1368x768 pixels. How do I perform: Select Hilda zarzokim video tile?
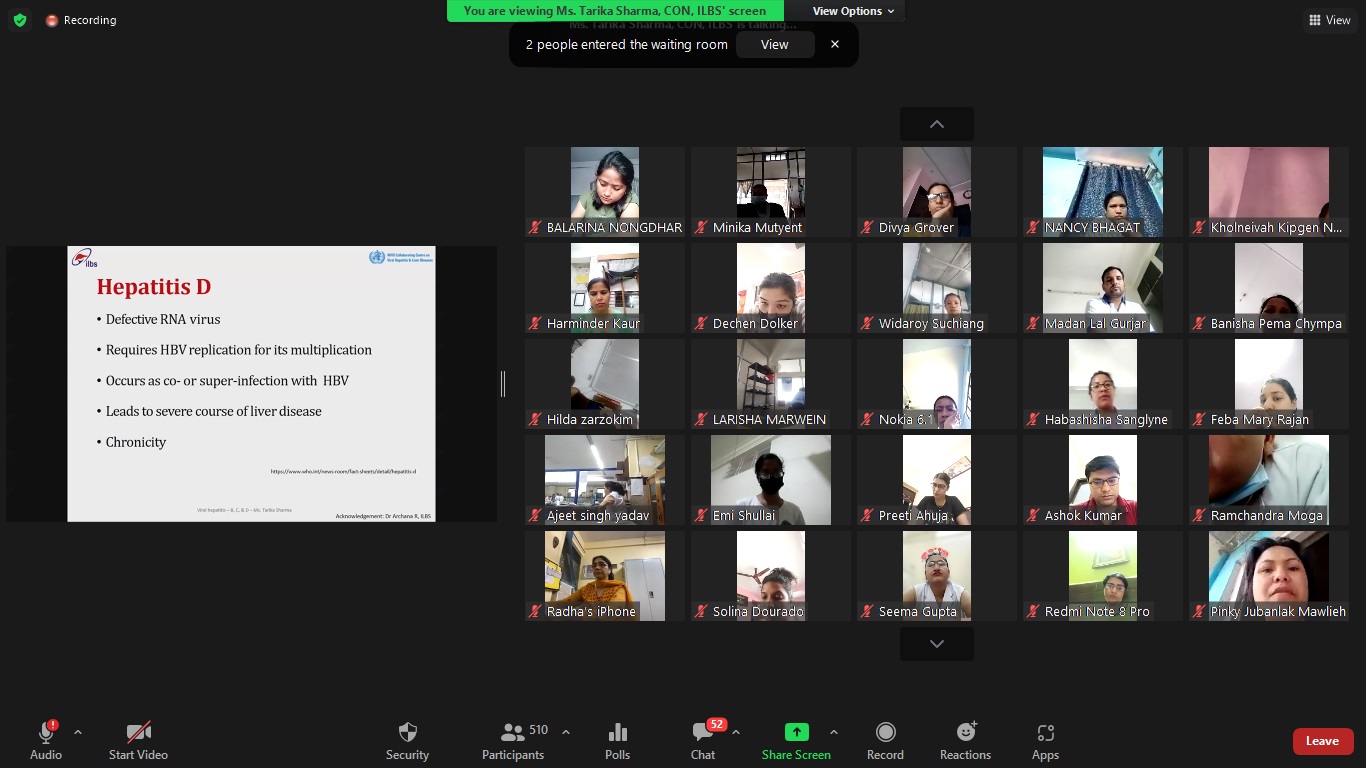click(x=605, y=384)
